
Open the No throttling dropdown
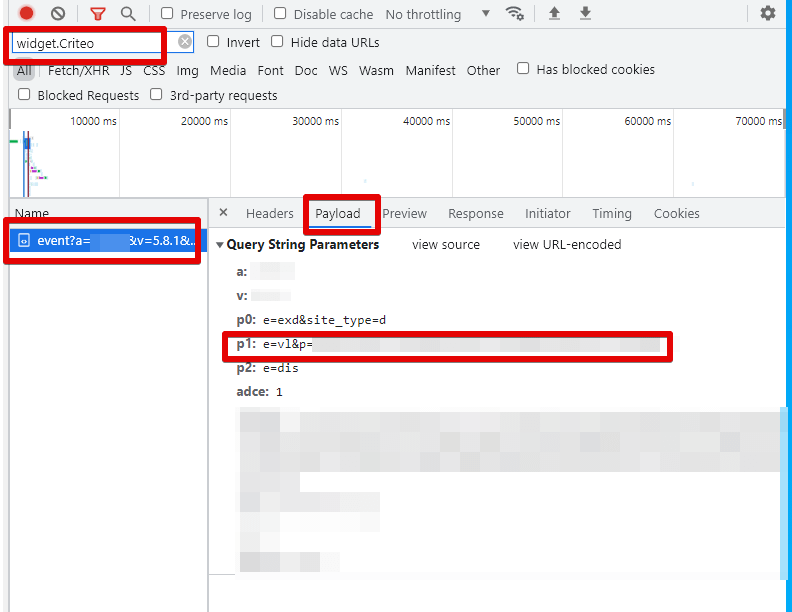(x=438, y=14)
